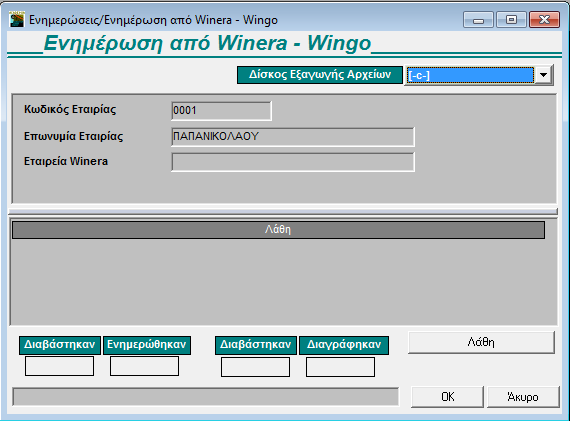Viewport: 570px width, 421px height.
Task: Click the Διαβάστηκαν label beside Διαγράφηκαν
Action: pyautogui.click(x=256, y=345)
